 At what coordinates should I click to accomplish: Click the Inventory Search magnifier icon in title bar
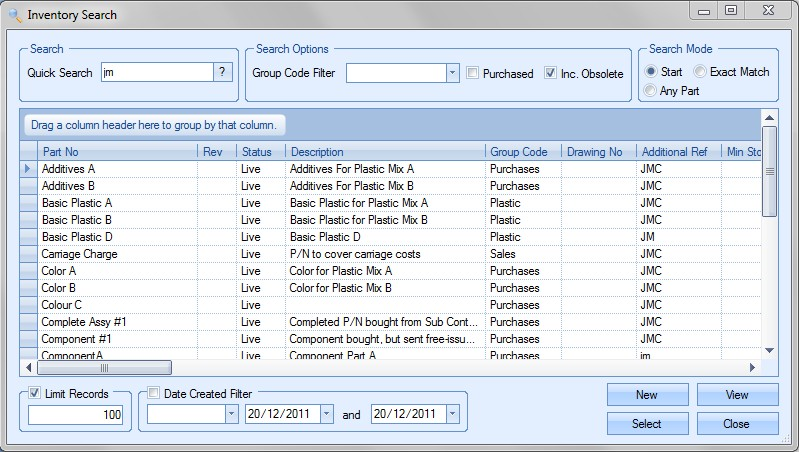(13, 15)
